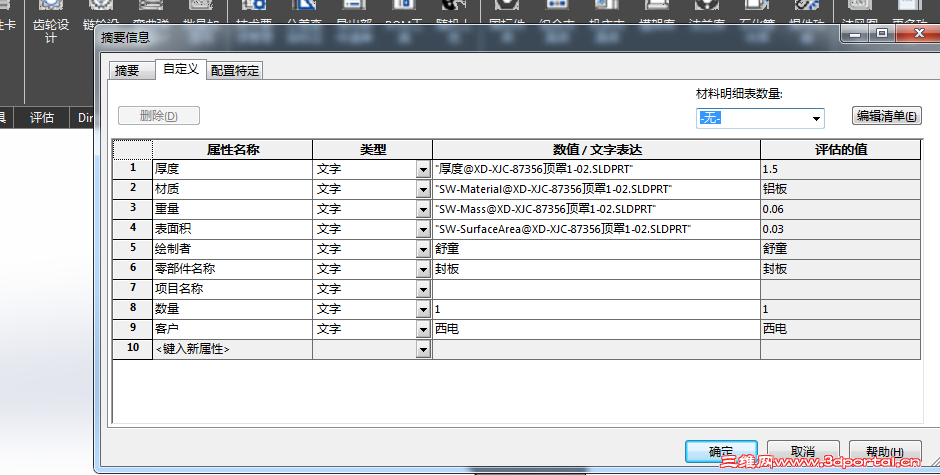Click the 数值 / 文字表达 column header
Screen dimensions: 940x475
click(596, 149)
